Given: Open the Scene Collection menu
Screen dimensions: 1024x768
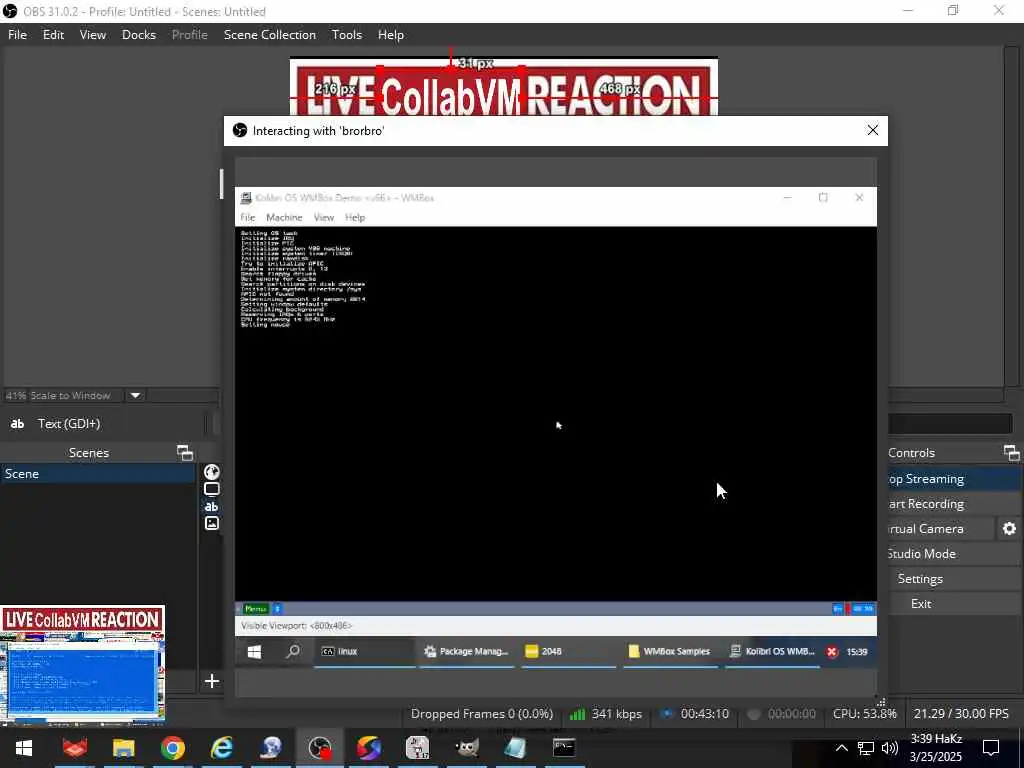Looking at the screenshot, I should 270,35.
